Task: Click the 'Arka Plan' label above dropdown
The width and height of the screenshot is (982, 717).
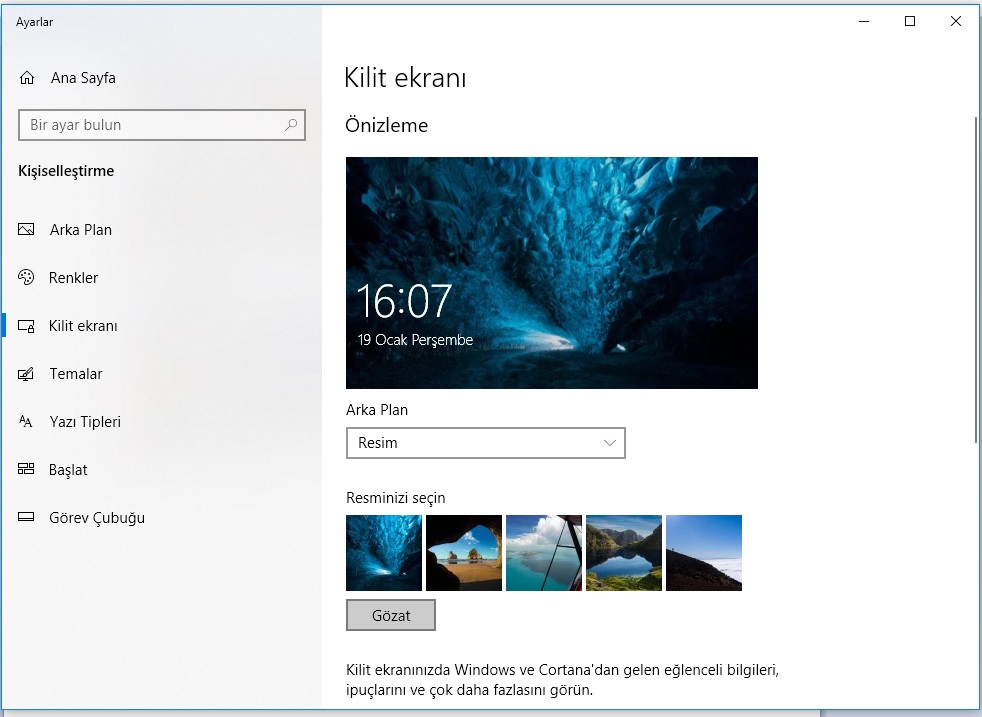Action: pyautogui.click(x=377, y=410)
